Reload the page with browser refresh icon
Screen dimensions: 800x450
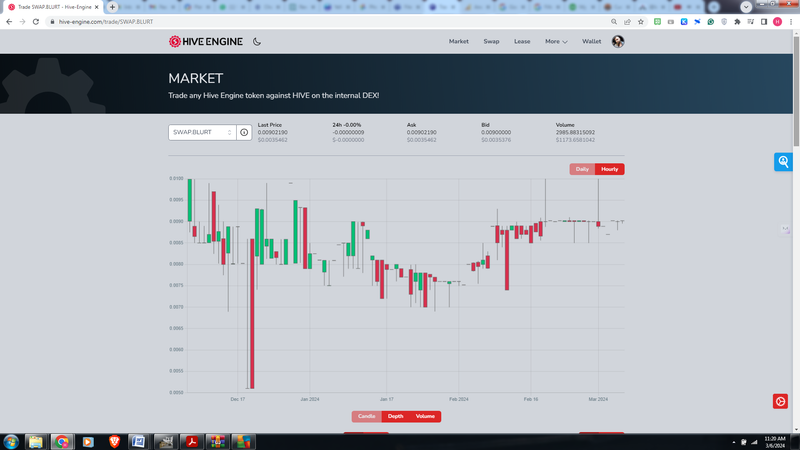click(36, 21)
